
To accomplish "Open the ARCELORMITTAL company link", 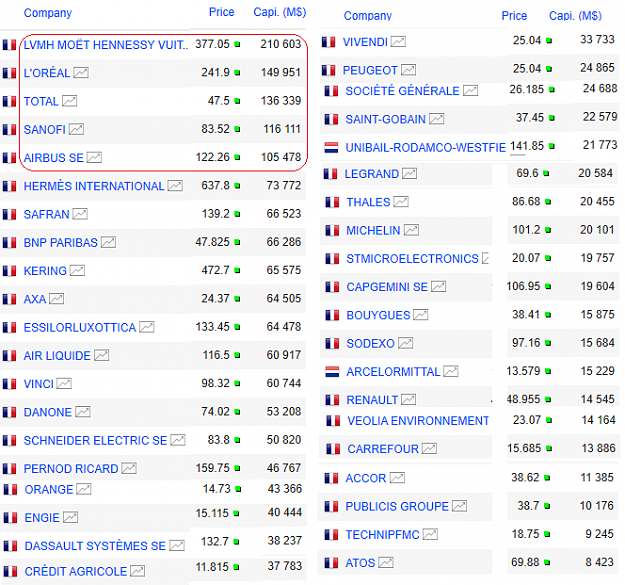I will pos(393,372).
